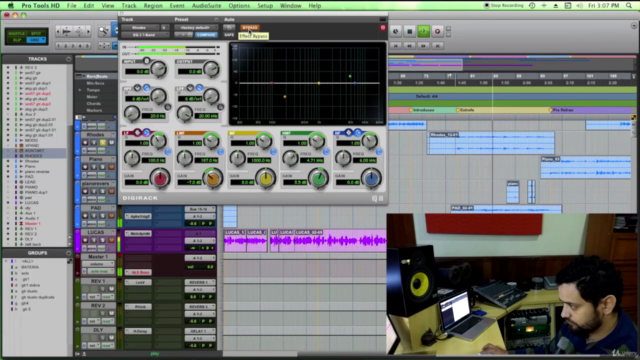This screenshot has width=640, height=360.
Task: Click the NLS Buss insert on Master 1
Action: click(138, 272)
